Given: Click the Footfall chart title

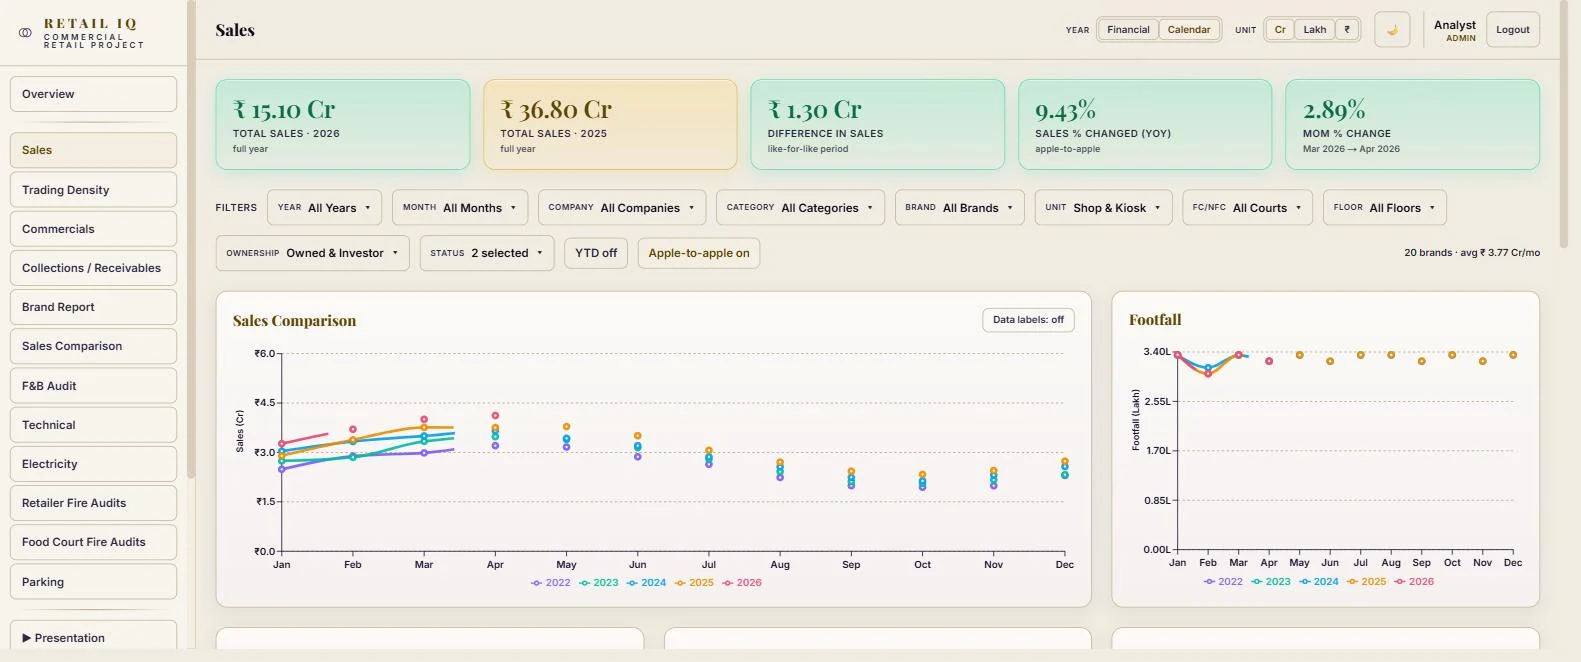Looking at the screenshot, I should click(1155, 320).
